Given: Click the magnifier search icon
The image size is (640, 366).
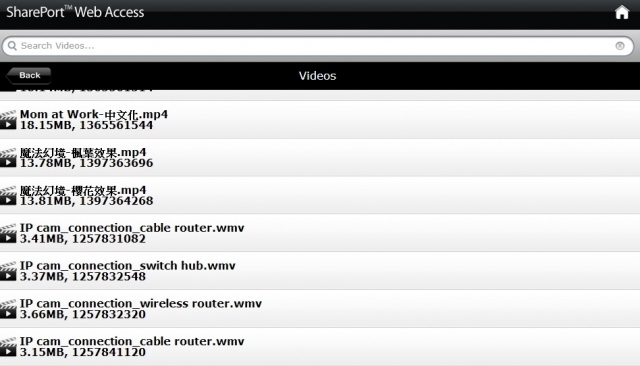Looking at the screenshot, I should point(12,46).
